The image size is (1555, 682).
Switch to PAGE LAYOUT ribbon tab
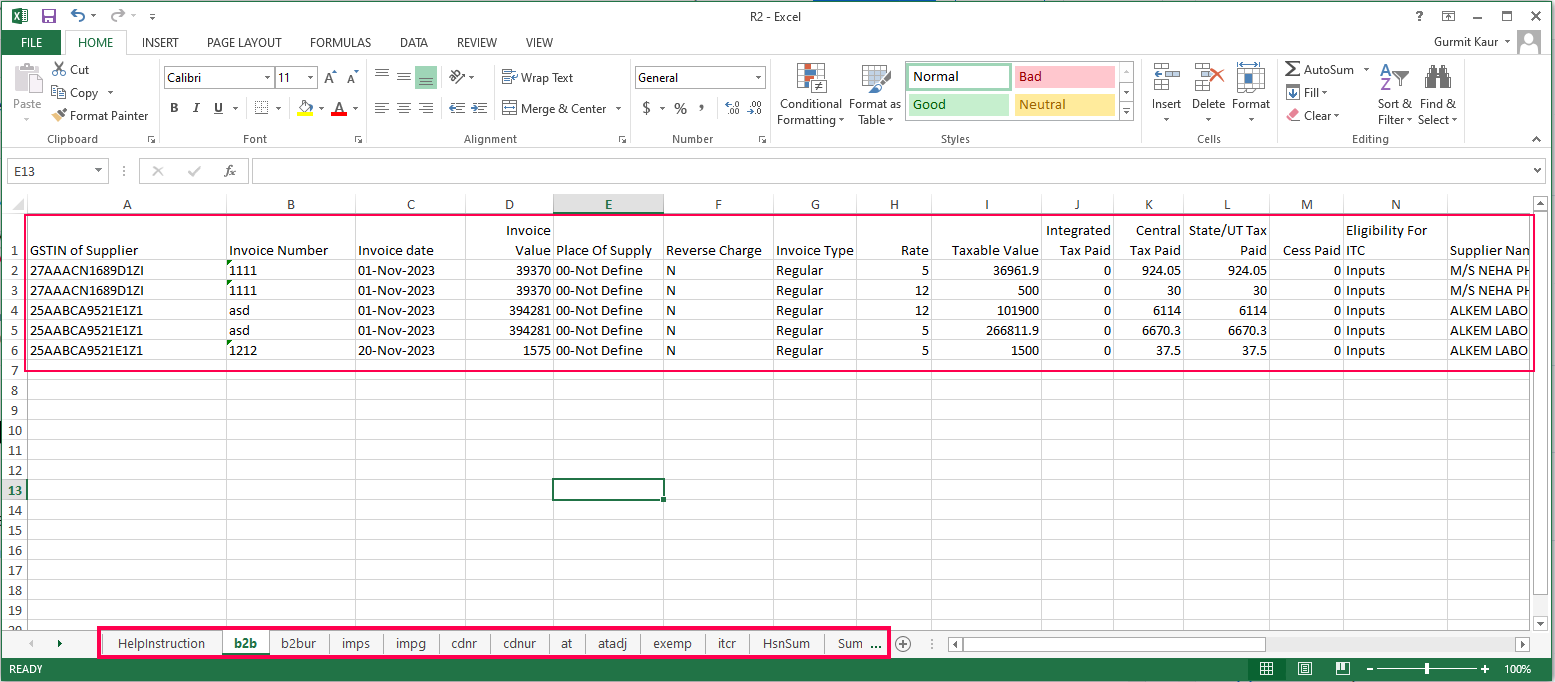(x=244, y=43)
